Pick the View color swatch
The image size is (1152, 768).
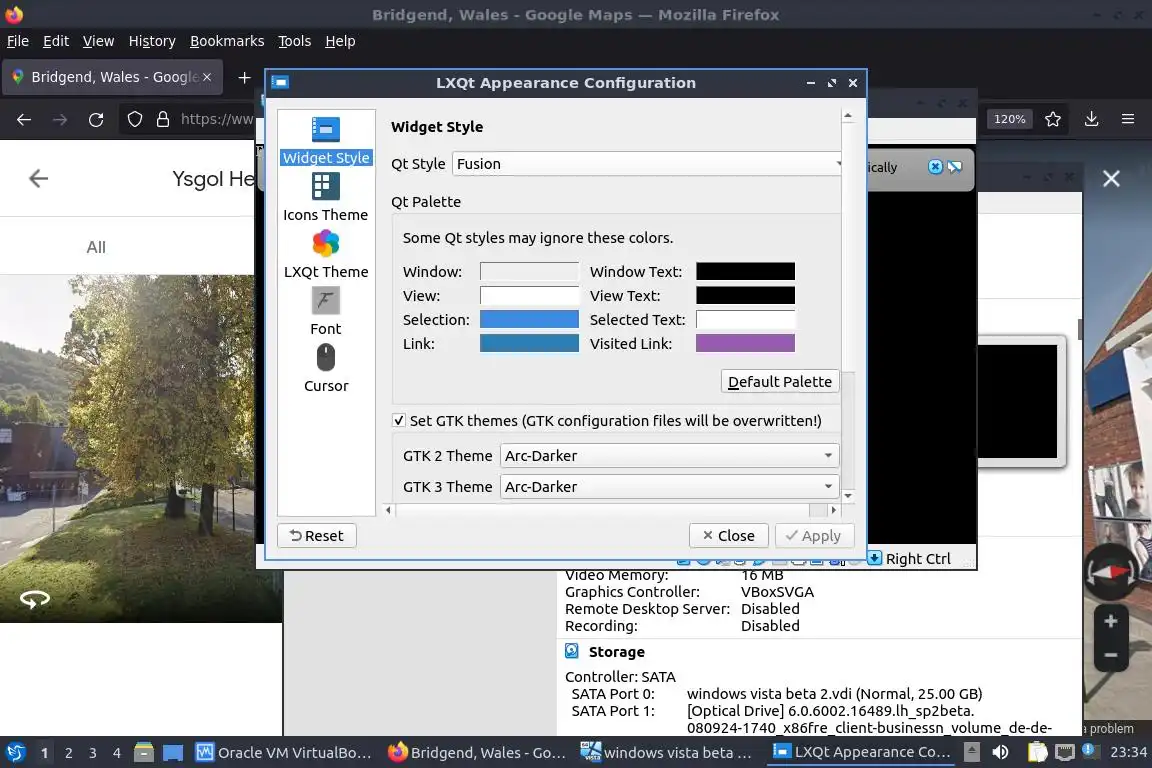[x=529, y=295]
